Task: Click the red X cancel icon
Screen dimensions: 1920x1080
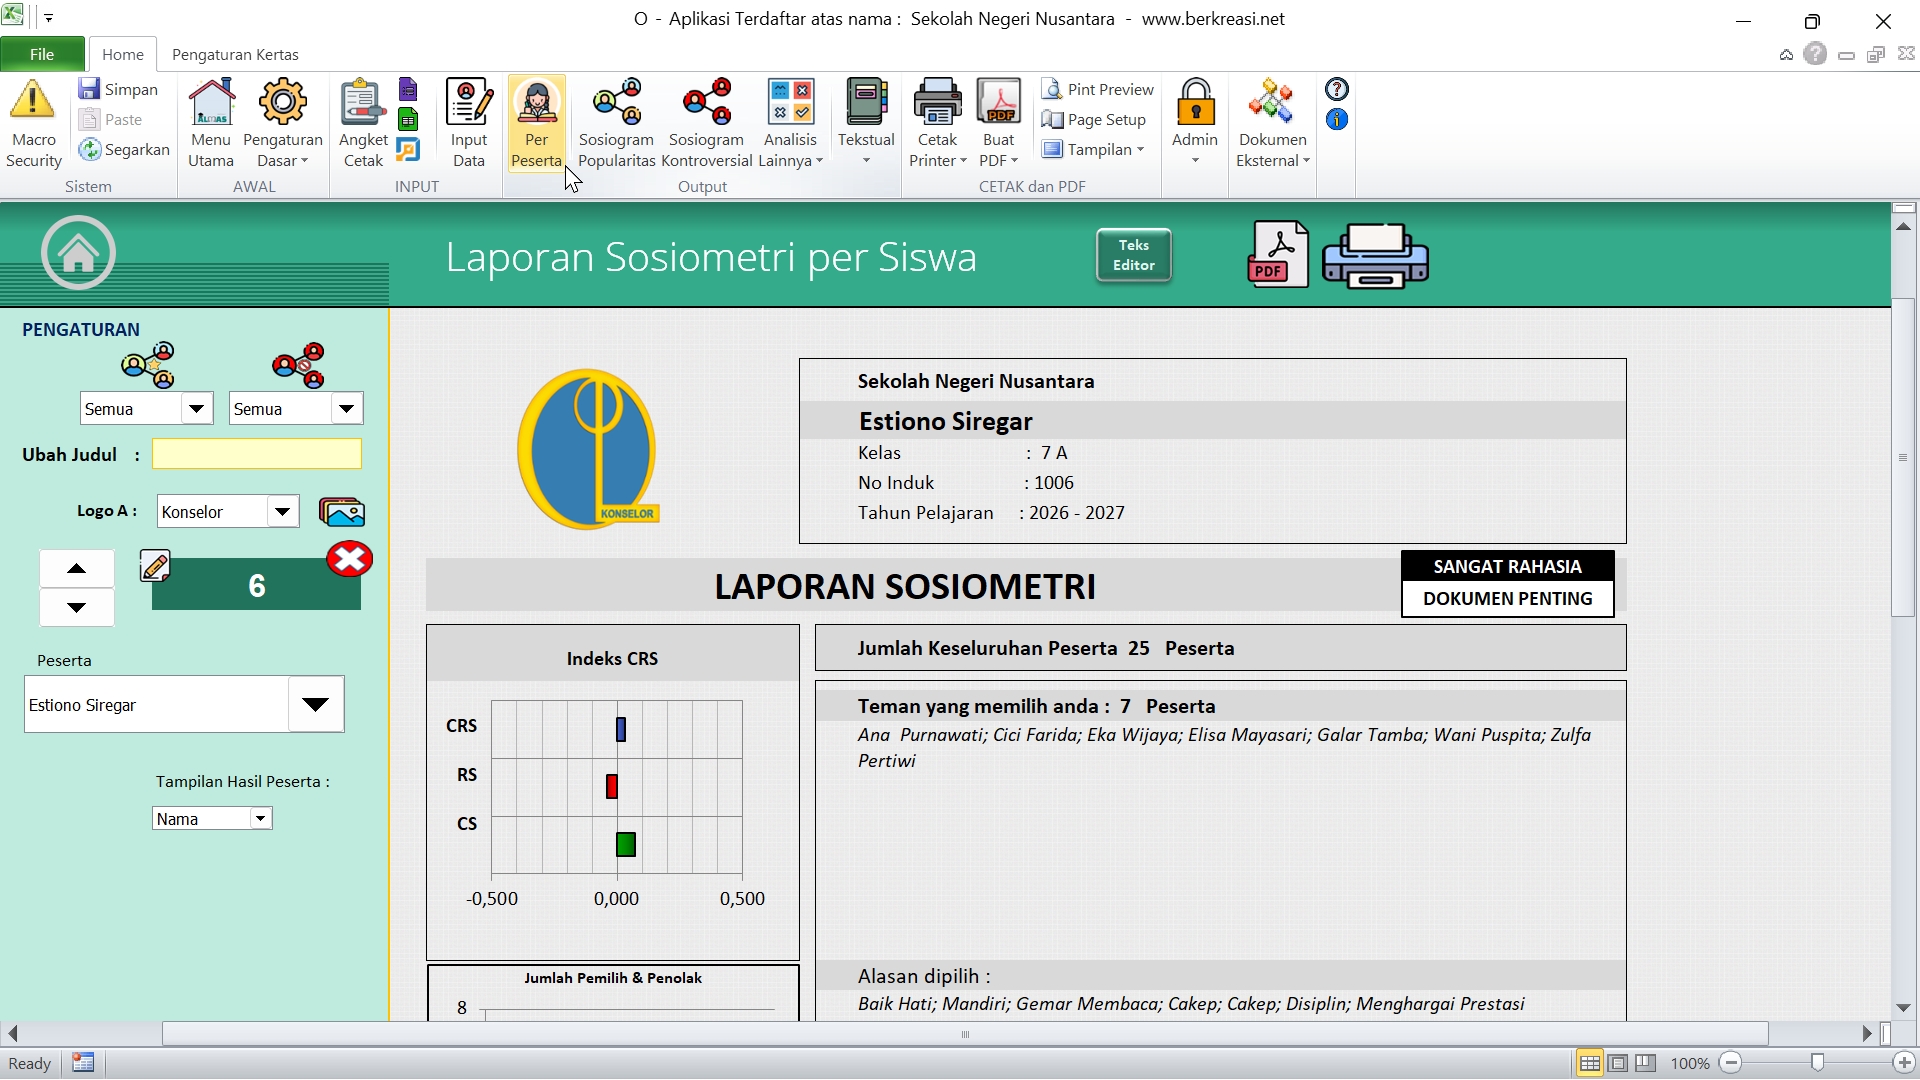Action: pos(349,559)
